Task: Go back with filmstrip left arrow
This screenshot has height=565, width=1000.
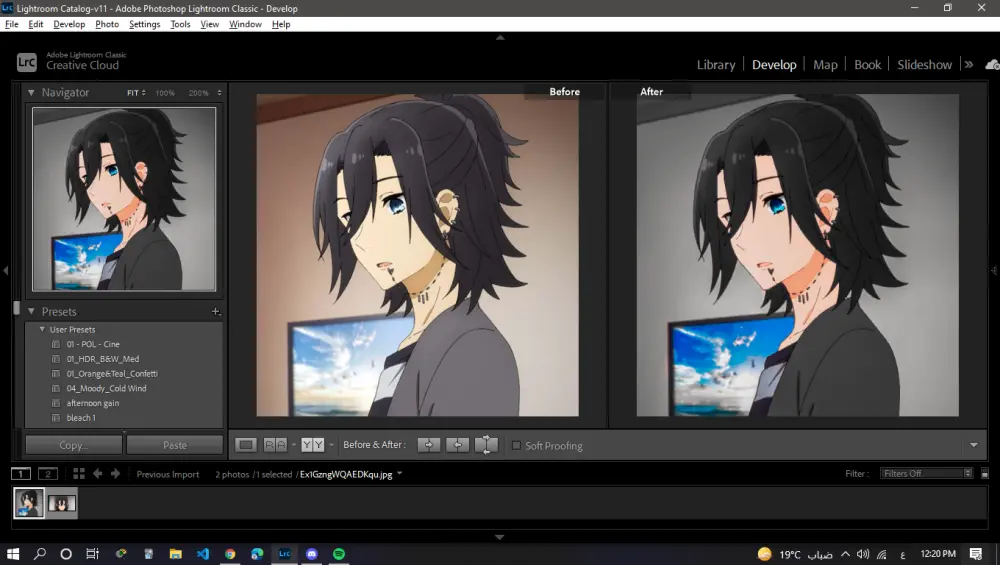Action: tap(98, 474)
